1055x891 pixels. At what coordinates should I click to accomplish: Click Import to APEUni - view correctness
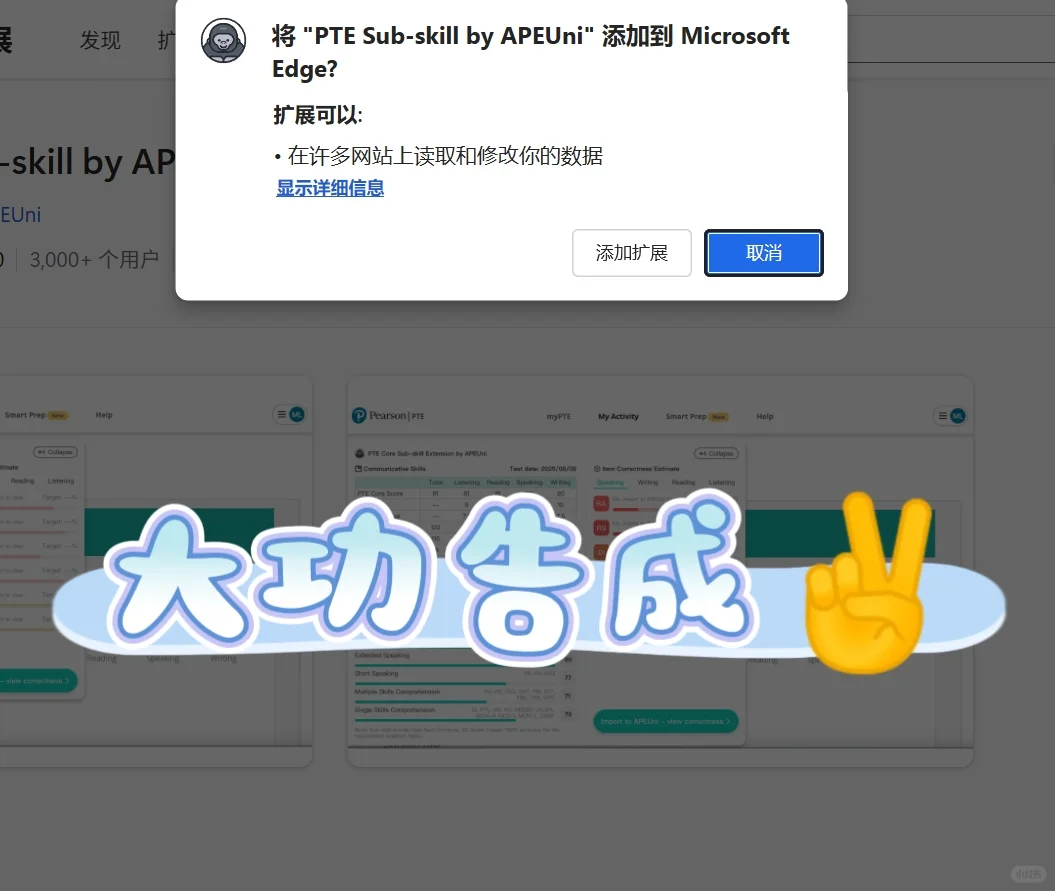(666, 721)
